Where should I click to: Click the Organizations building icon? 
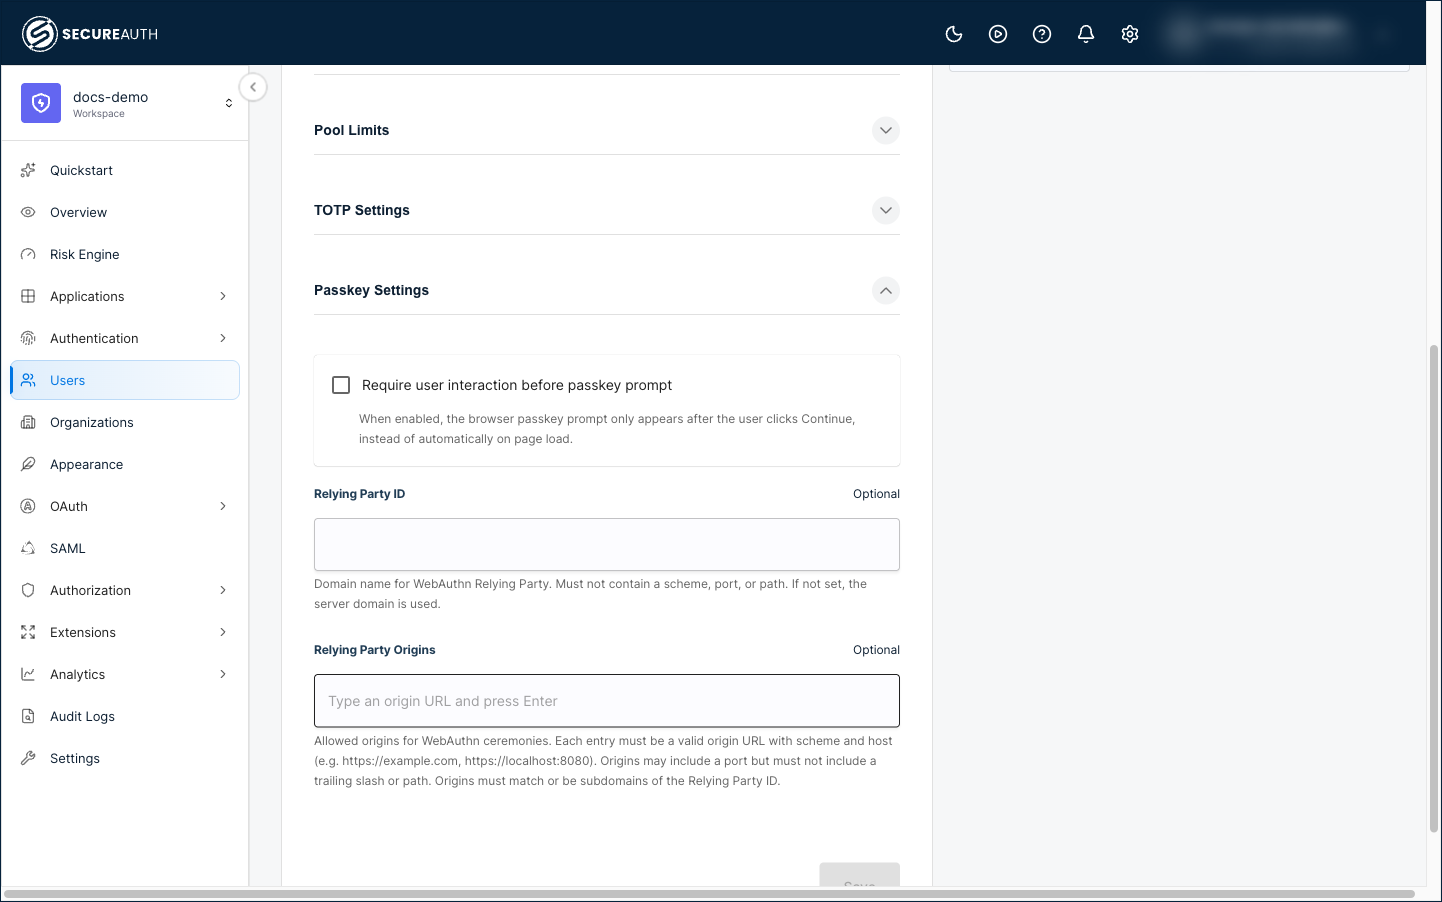[x=28, y=422]
